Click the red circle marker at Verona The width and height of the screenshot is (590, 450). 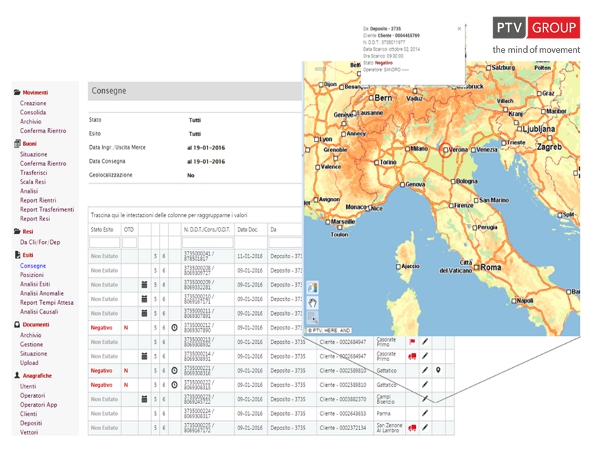click(446, 150)
